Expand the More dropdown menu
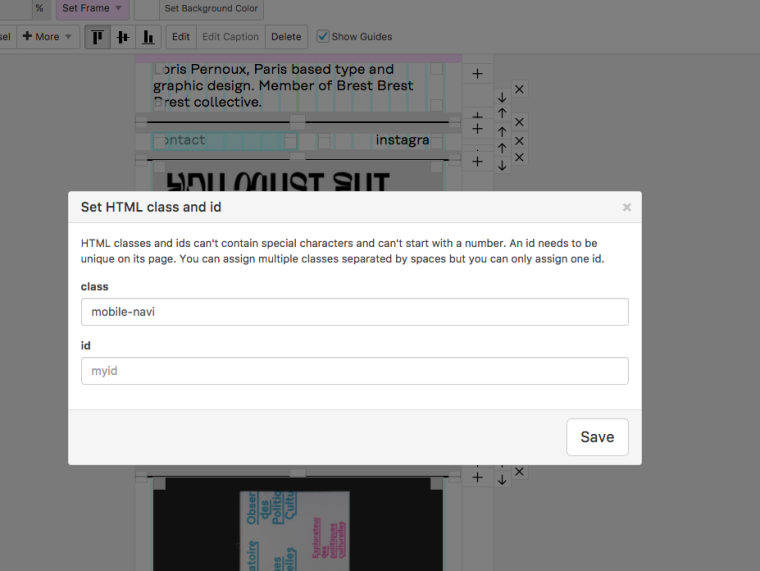This screenshot has height=571, width=760. coord(47,37)
